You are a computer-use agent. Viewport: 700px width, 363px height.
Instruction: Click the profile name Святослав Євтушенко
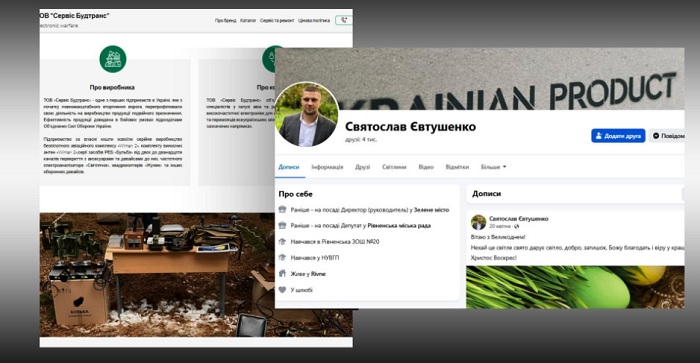pos(410,127)
